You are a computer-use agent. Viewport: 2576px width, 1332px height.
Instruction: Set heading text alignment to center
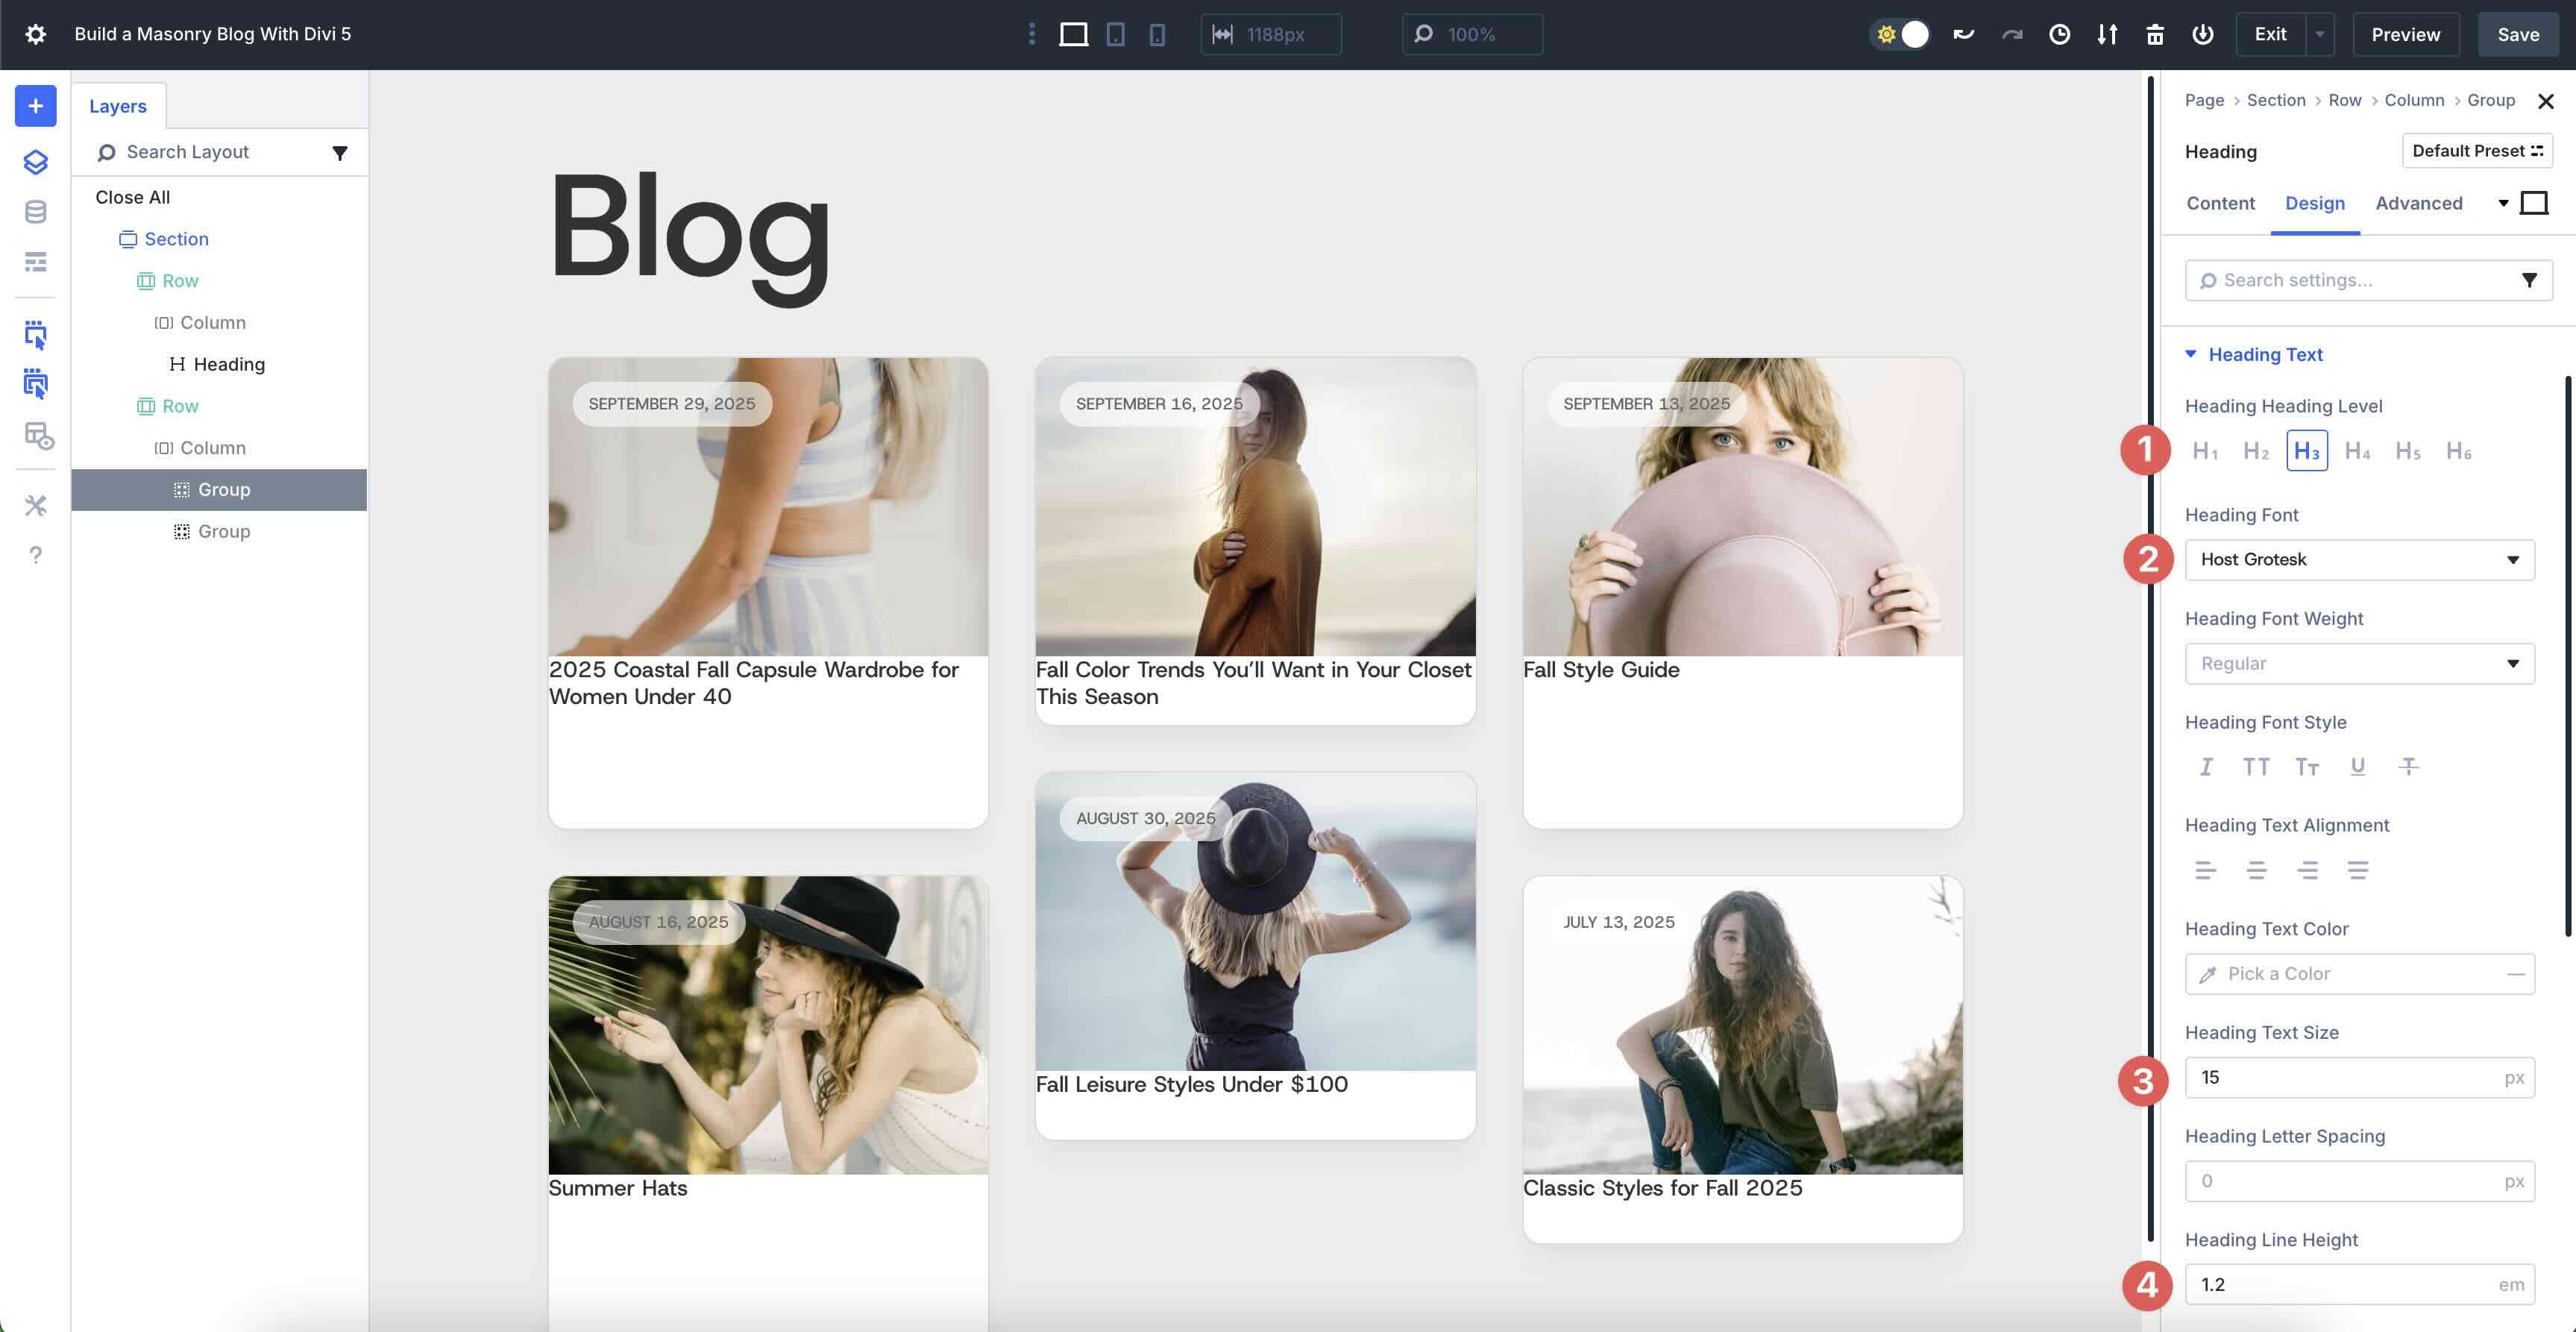pyautogui.click(x=2256, y=869)
